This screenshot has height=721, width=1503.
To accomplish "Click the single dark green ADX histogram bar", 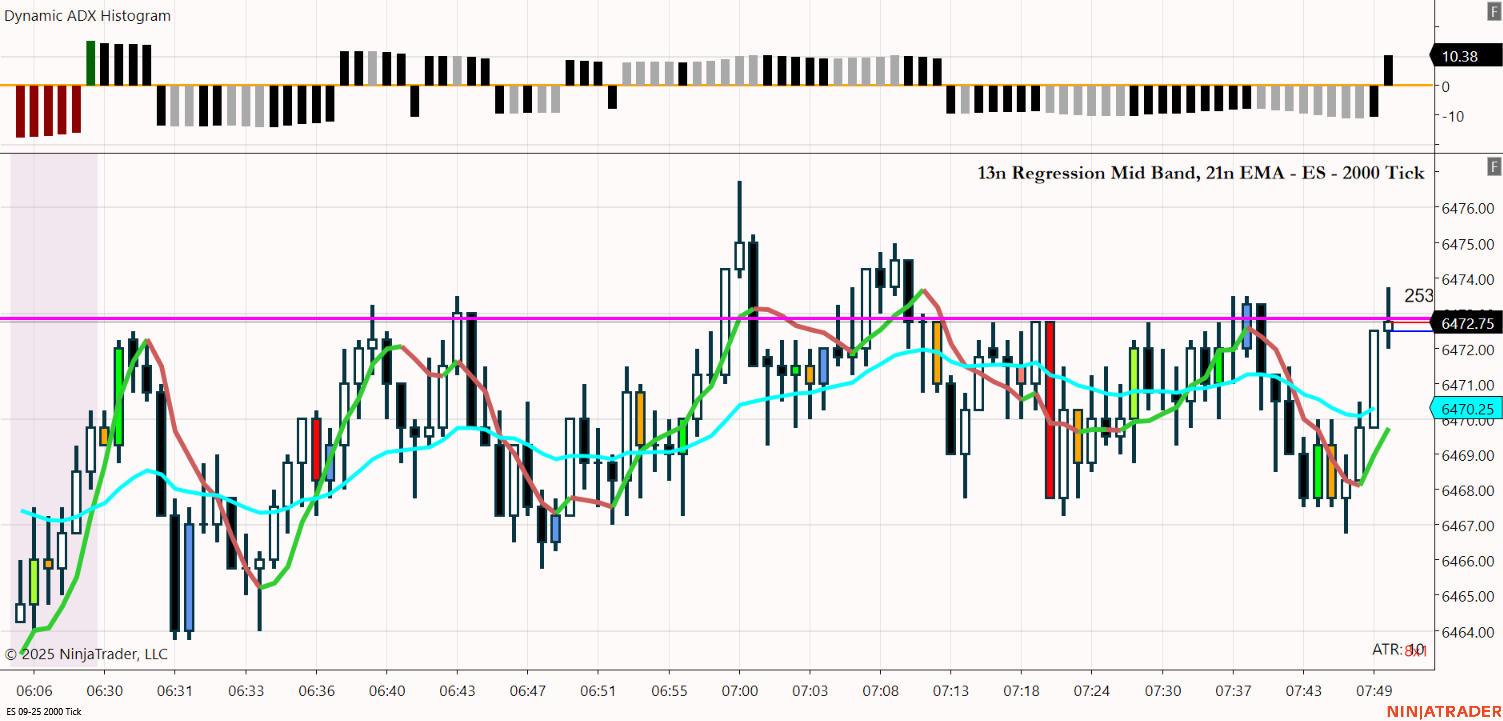I will coord(91,63).
